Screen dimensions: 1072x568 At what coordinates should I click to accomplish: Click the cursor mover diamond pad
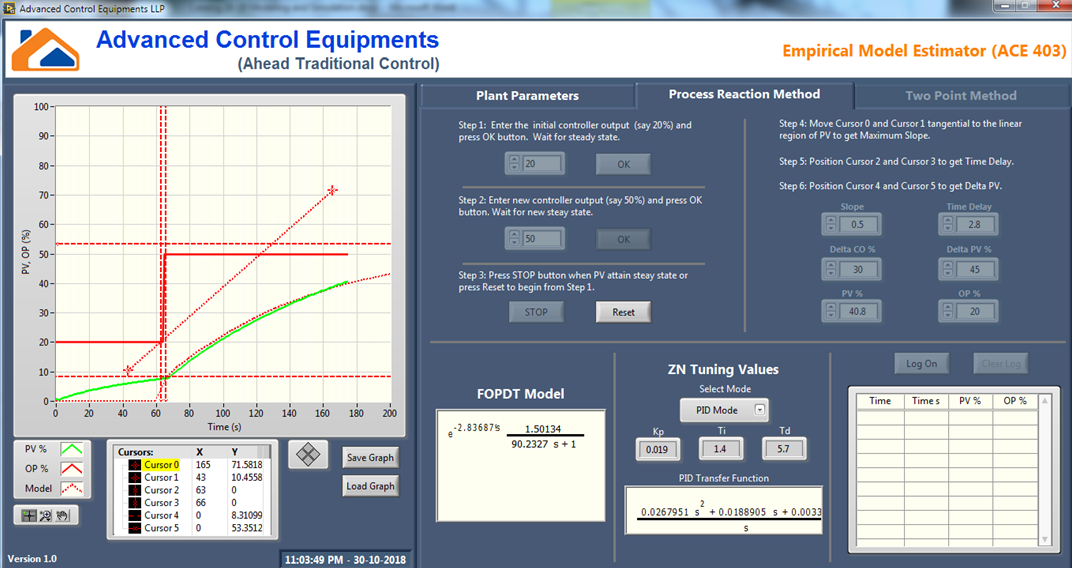point(308,455)
